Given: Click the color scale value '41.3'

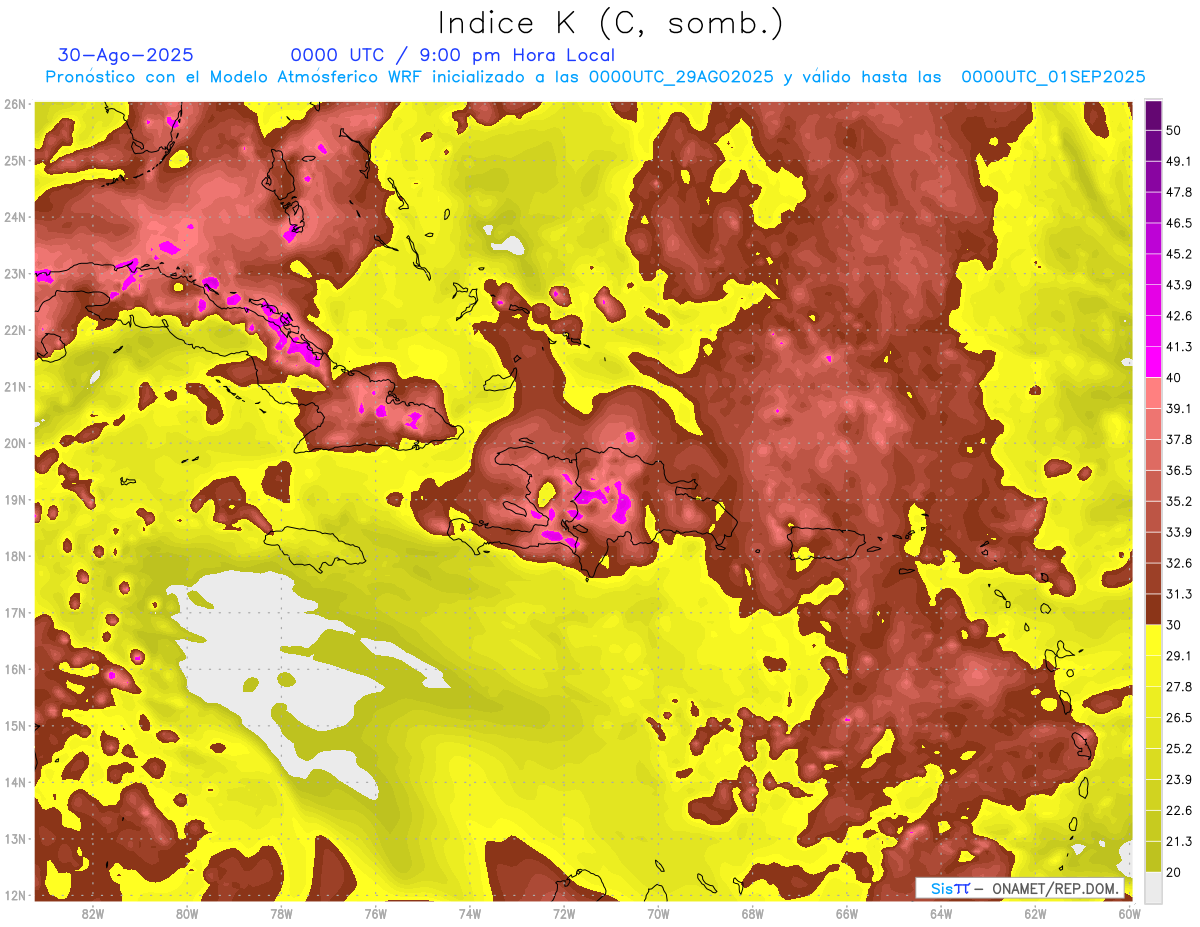Looking at the screenshot, I should (1179, 347).
